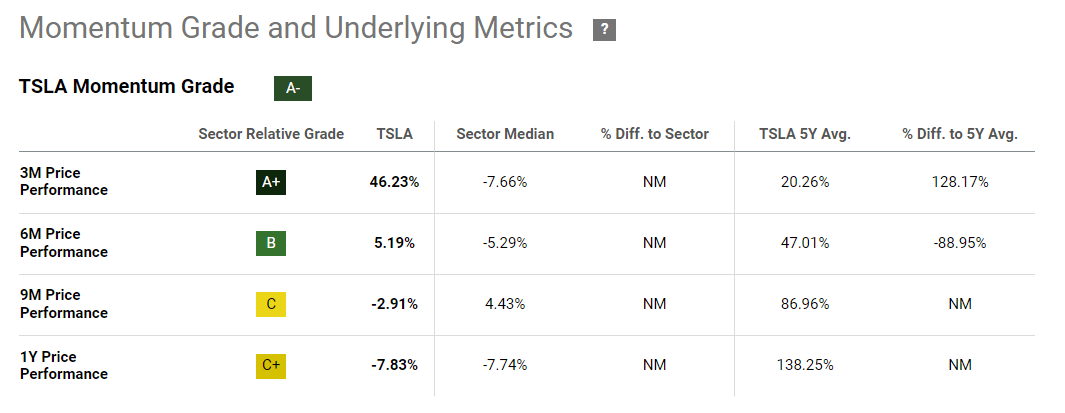Screen dimensions: 1065x413
Task: Click the green B grade badge
Action: [270, 243]
